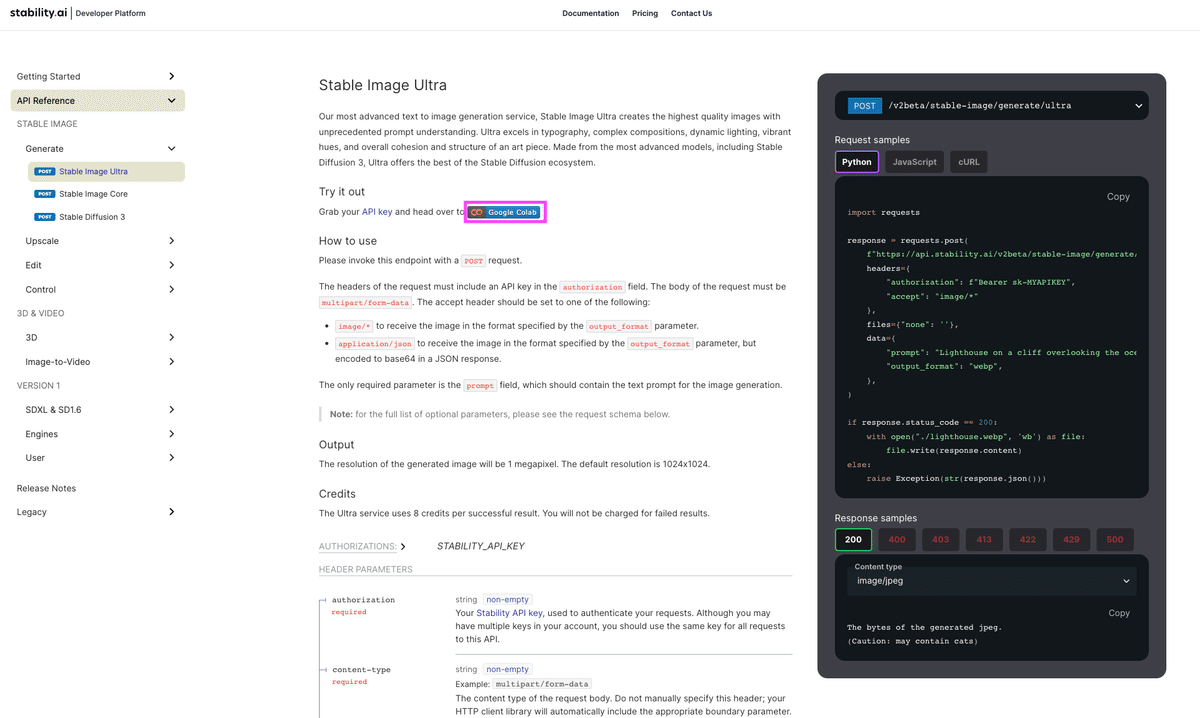Click the POST badge in the endpoint selector

tap(866, 105)
